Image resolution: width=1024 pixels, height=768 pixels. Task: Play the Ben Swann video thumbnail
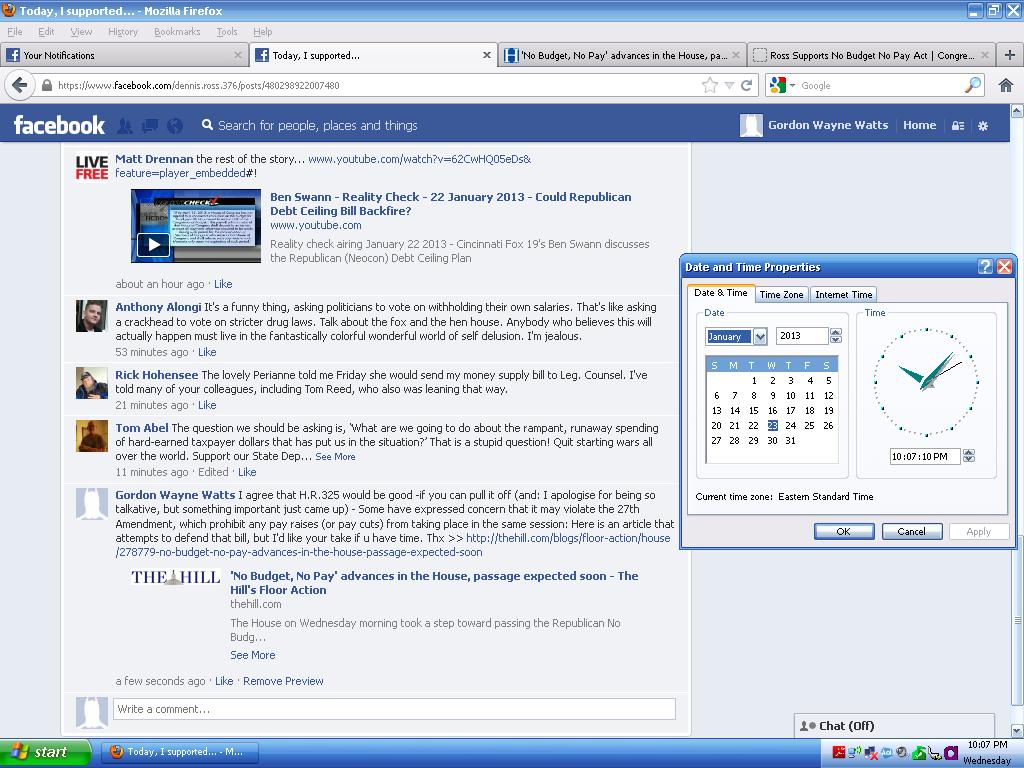point(196,226)
